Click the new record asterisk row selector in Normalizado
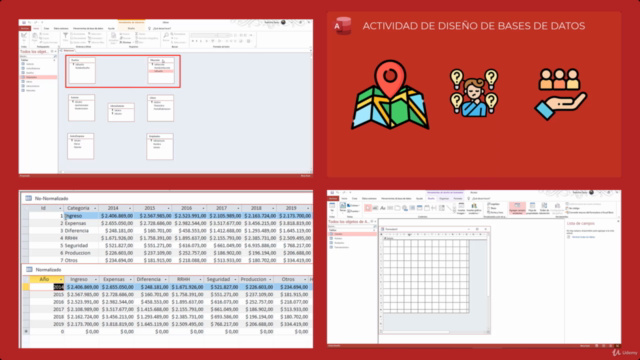The image size is (640, 360). 26,331
